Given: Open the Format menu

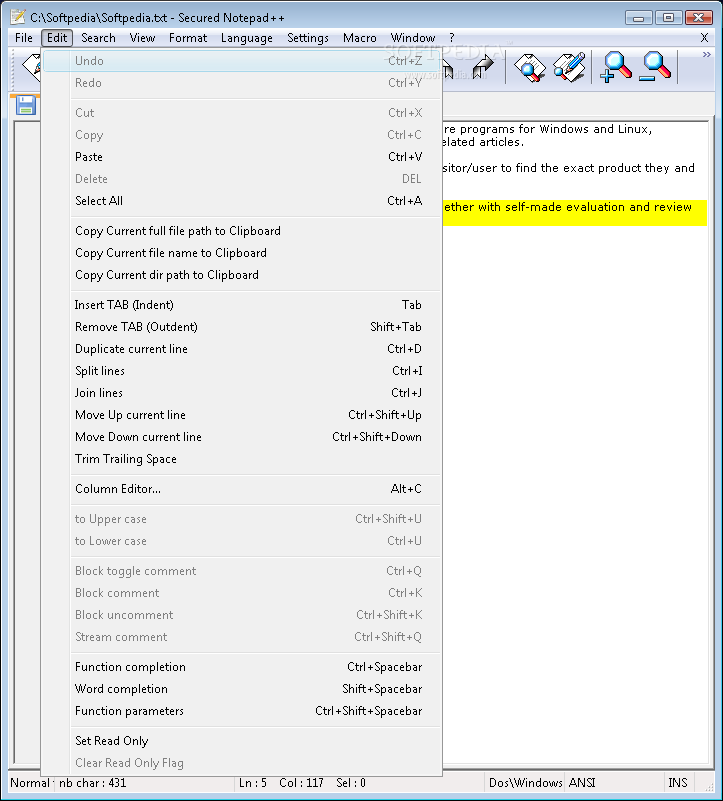Looking at the screenshot, I should click(x=188, y=38).
